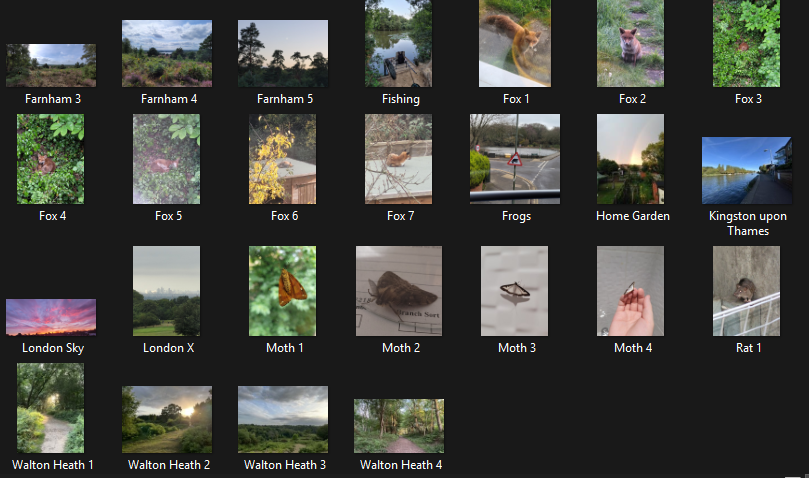
Task: Open the Fox 4 picture thumbnail
Action: [x=51, y=159]
